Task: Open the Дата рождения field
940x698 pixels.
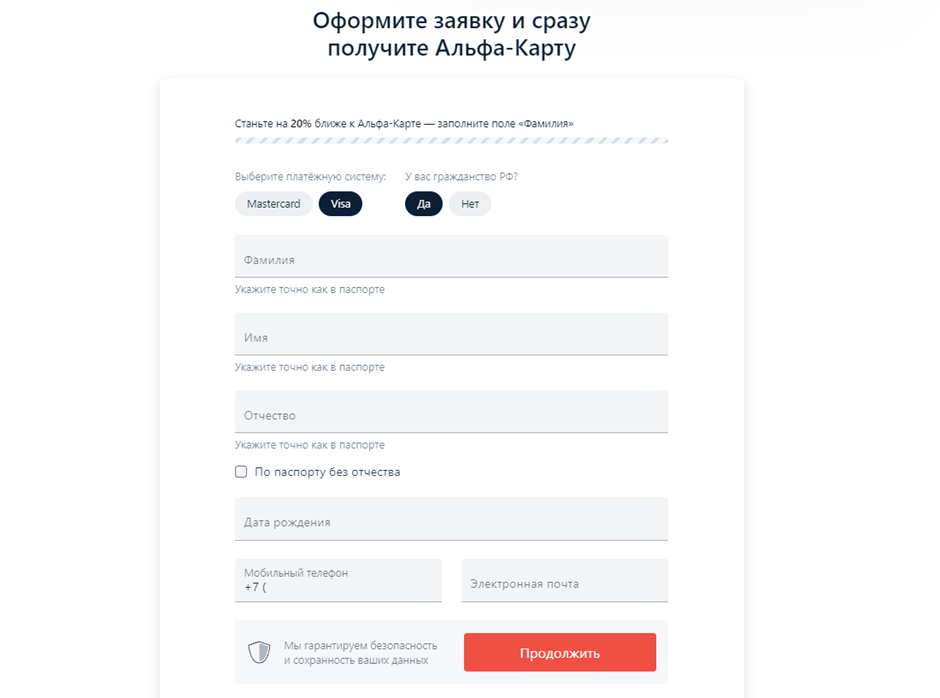Action: tap(450, 518)
